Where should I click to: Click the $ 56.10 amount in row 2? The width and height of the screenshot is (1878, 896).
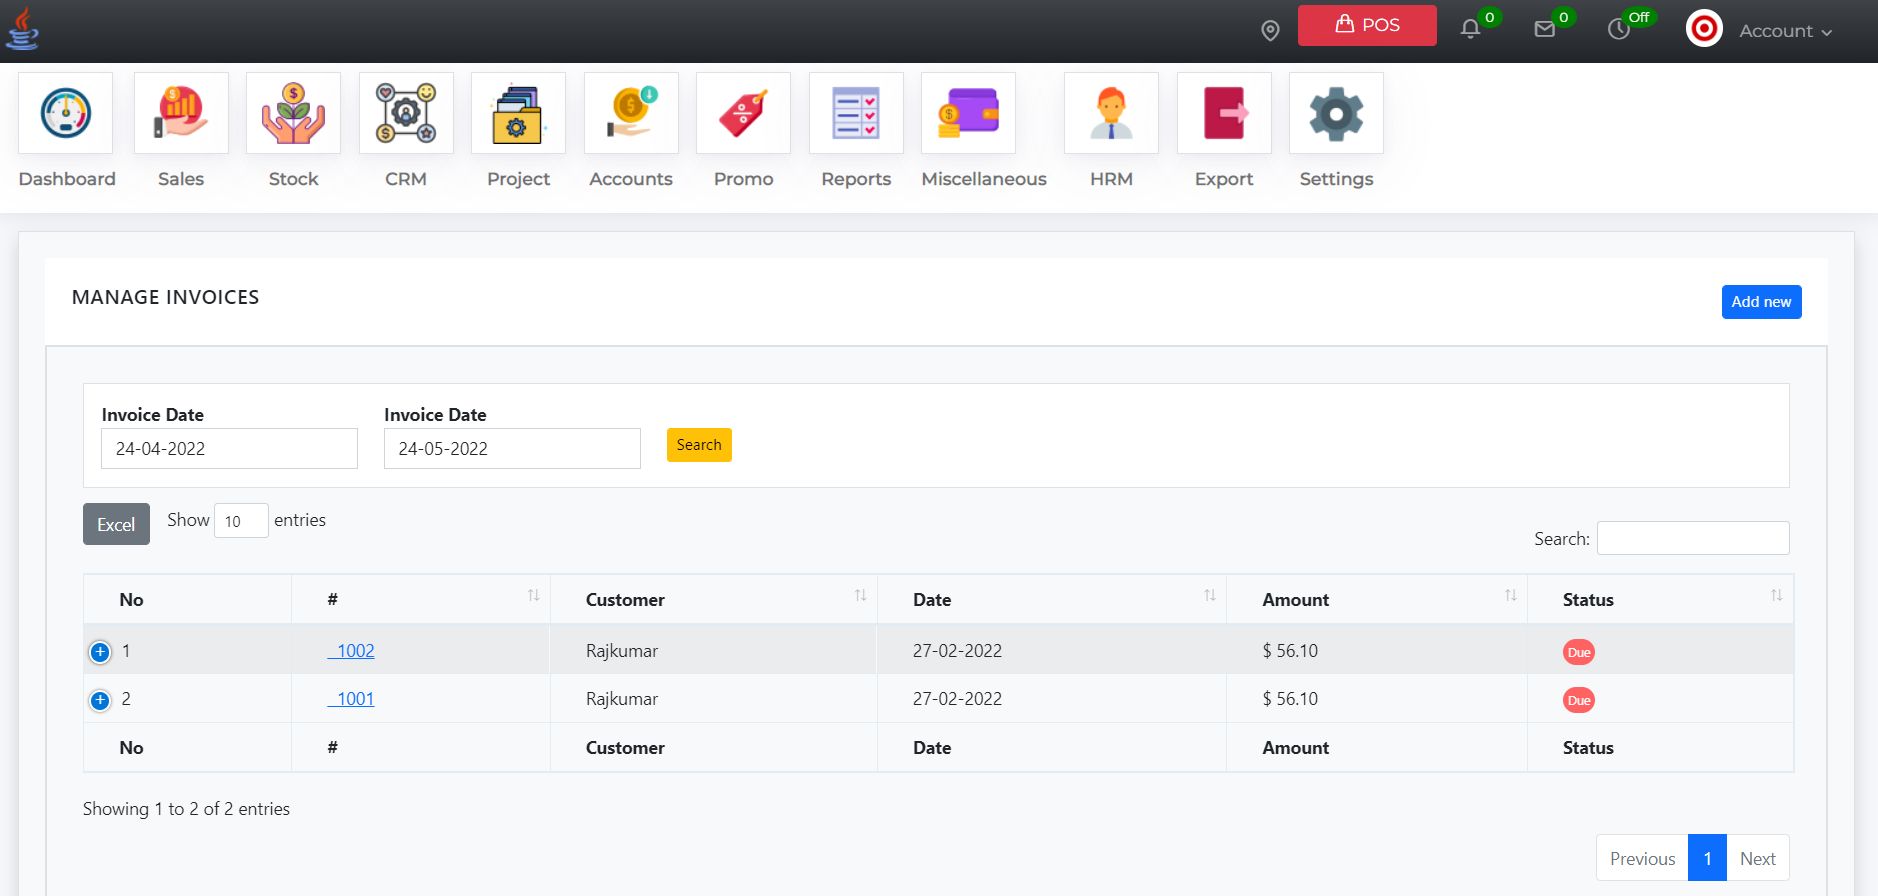(1290, 699)
